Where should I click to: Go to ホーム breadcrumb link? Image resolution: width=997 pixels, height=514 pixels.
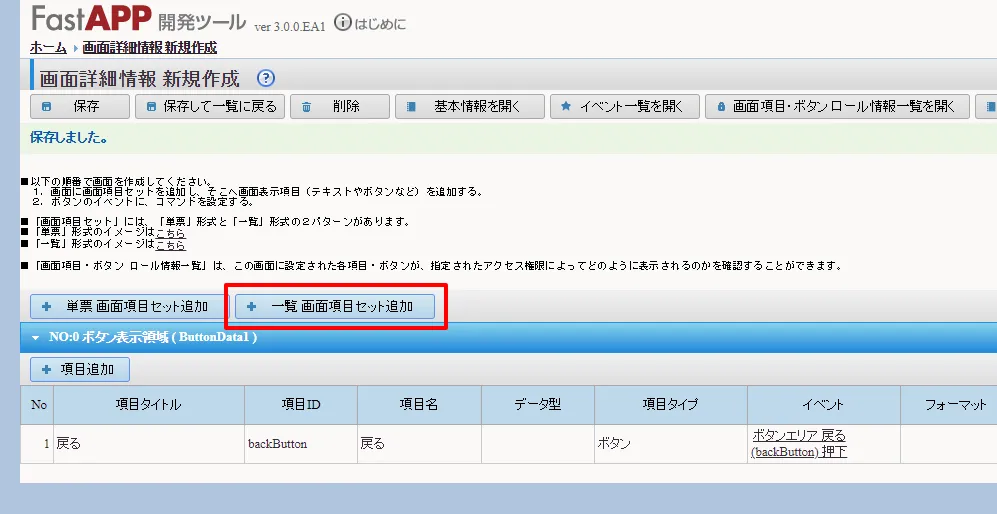click(x=48, y=48)
